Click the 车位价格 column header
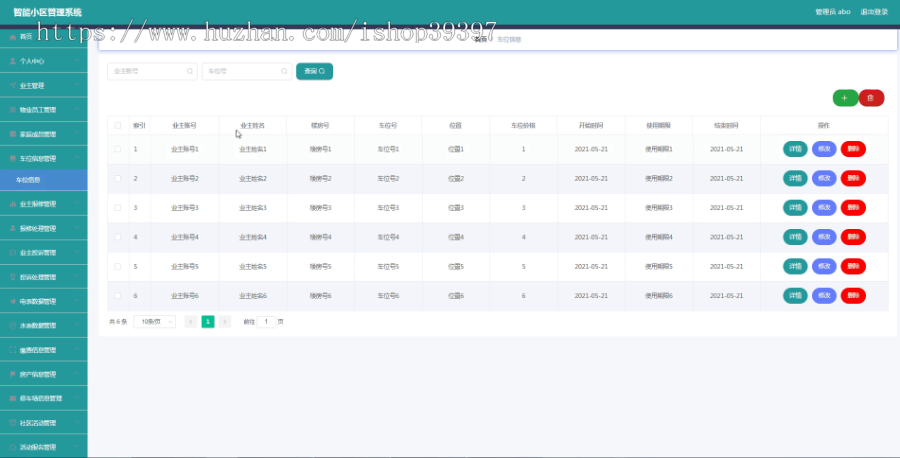 coord(523,126)
